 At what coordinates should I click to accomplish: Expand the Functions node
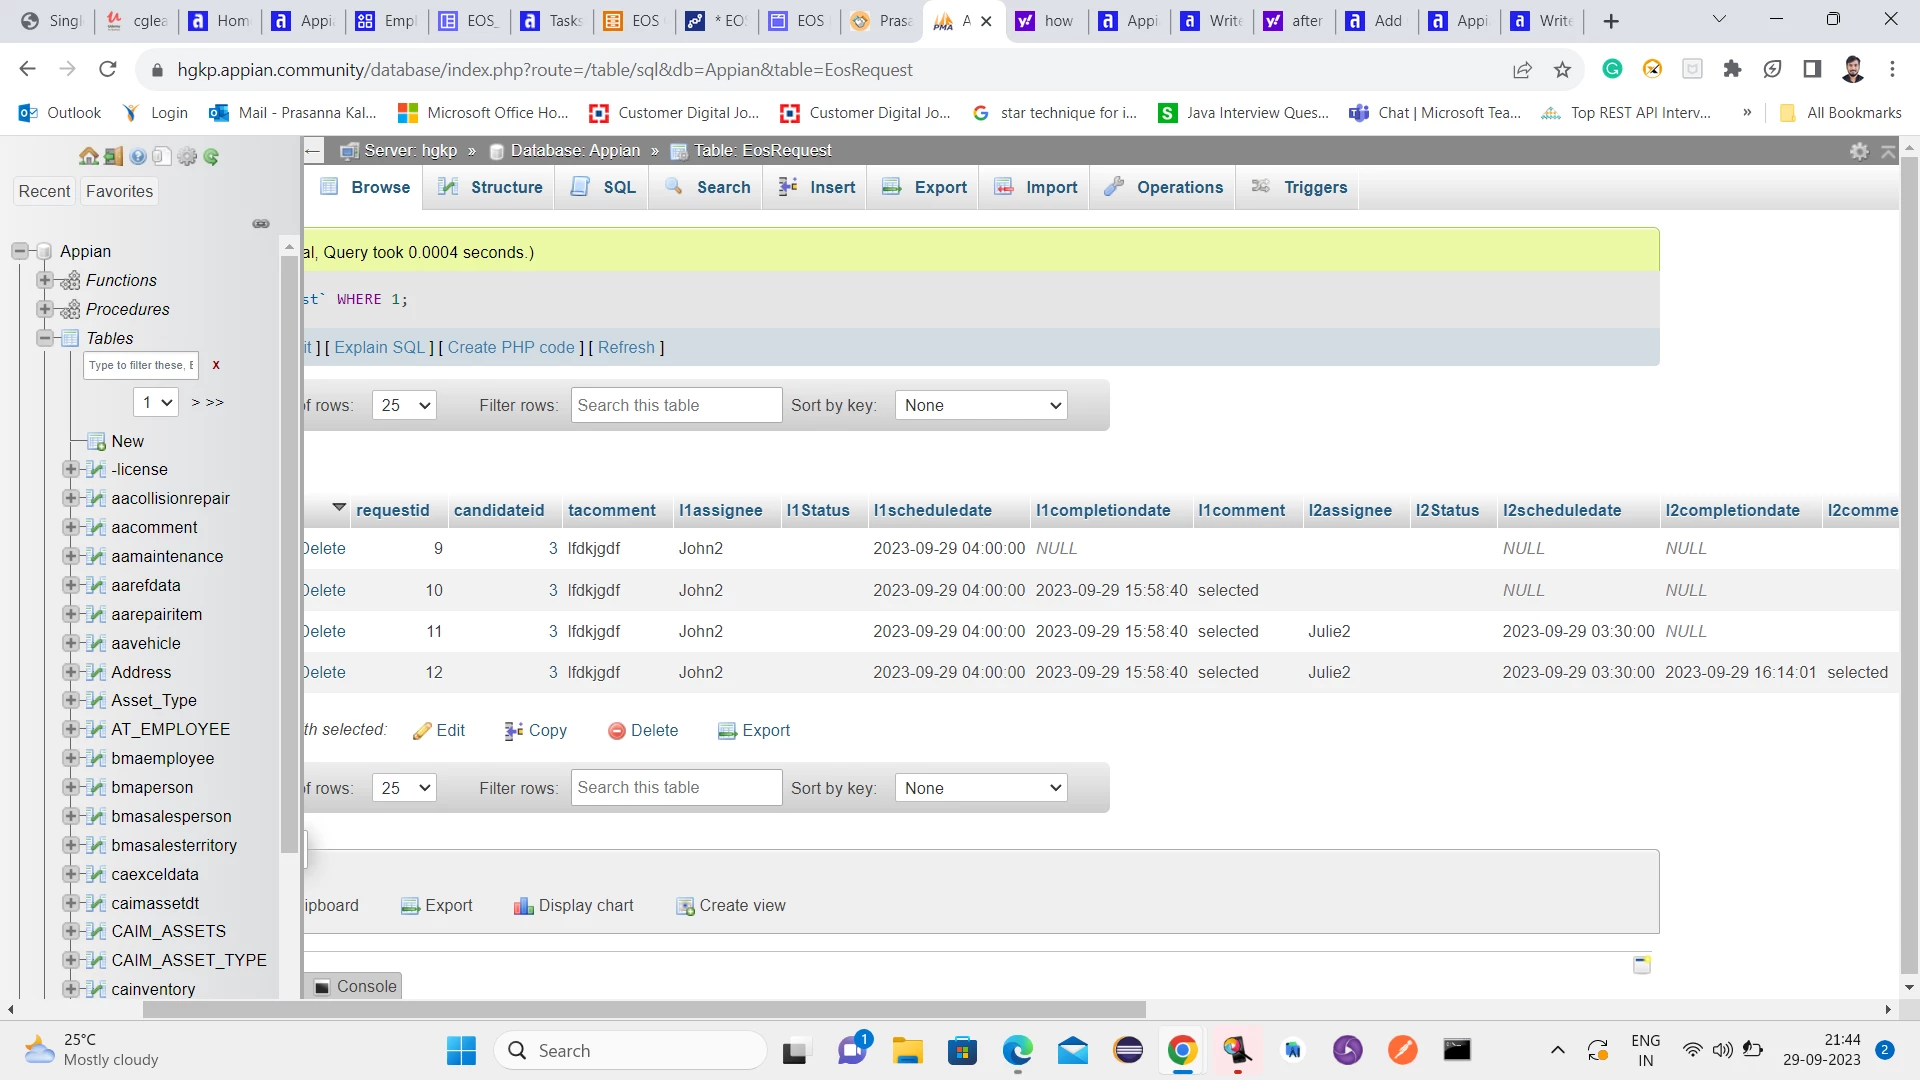[x=44, y=280]
